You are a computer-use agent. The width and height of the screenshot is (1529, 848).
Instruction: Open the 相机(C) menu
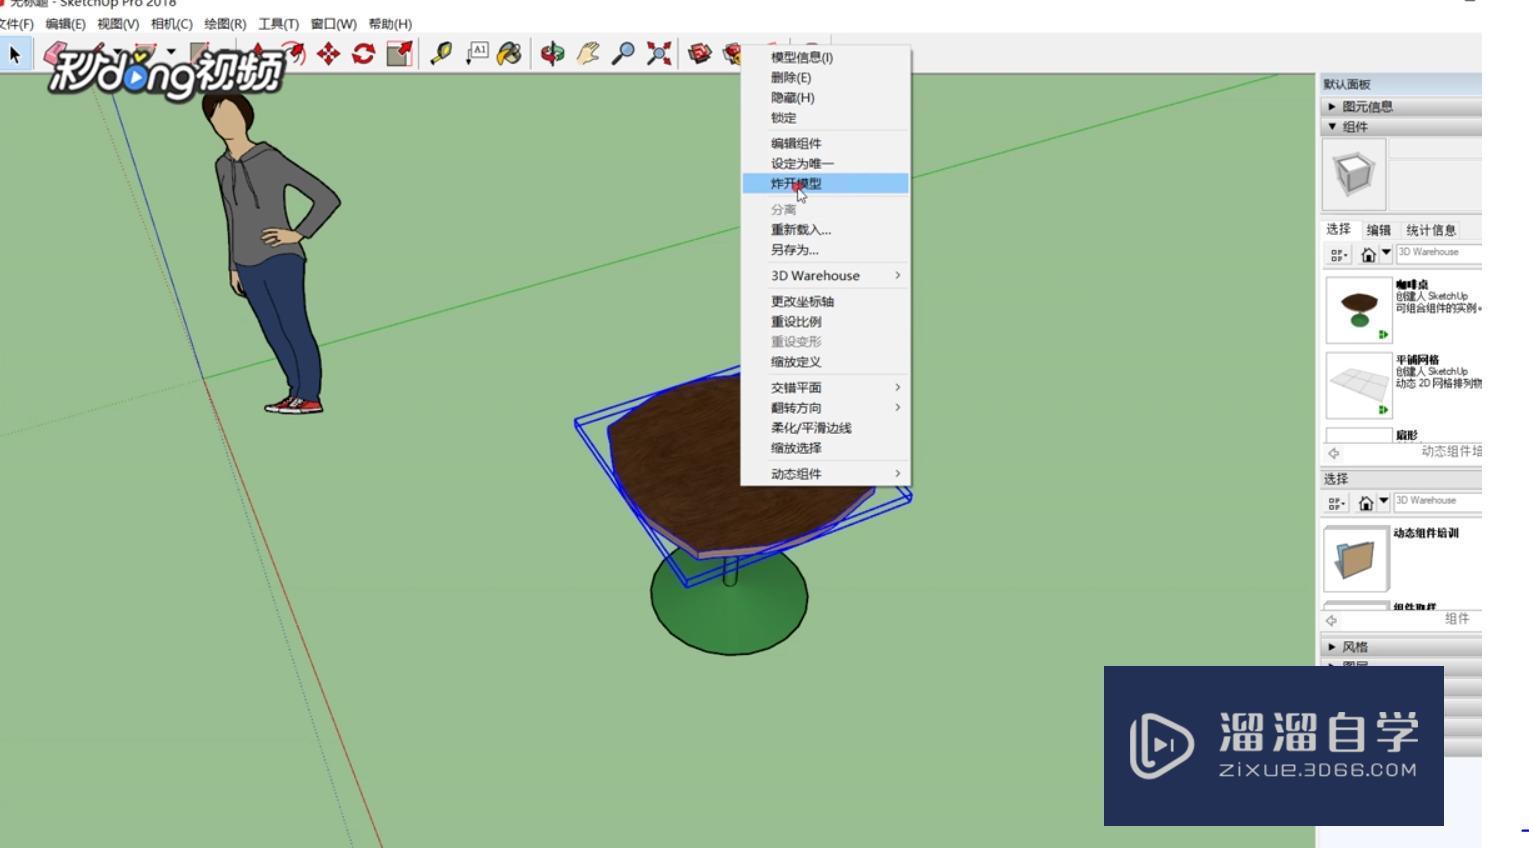[x=171, y=24]
